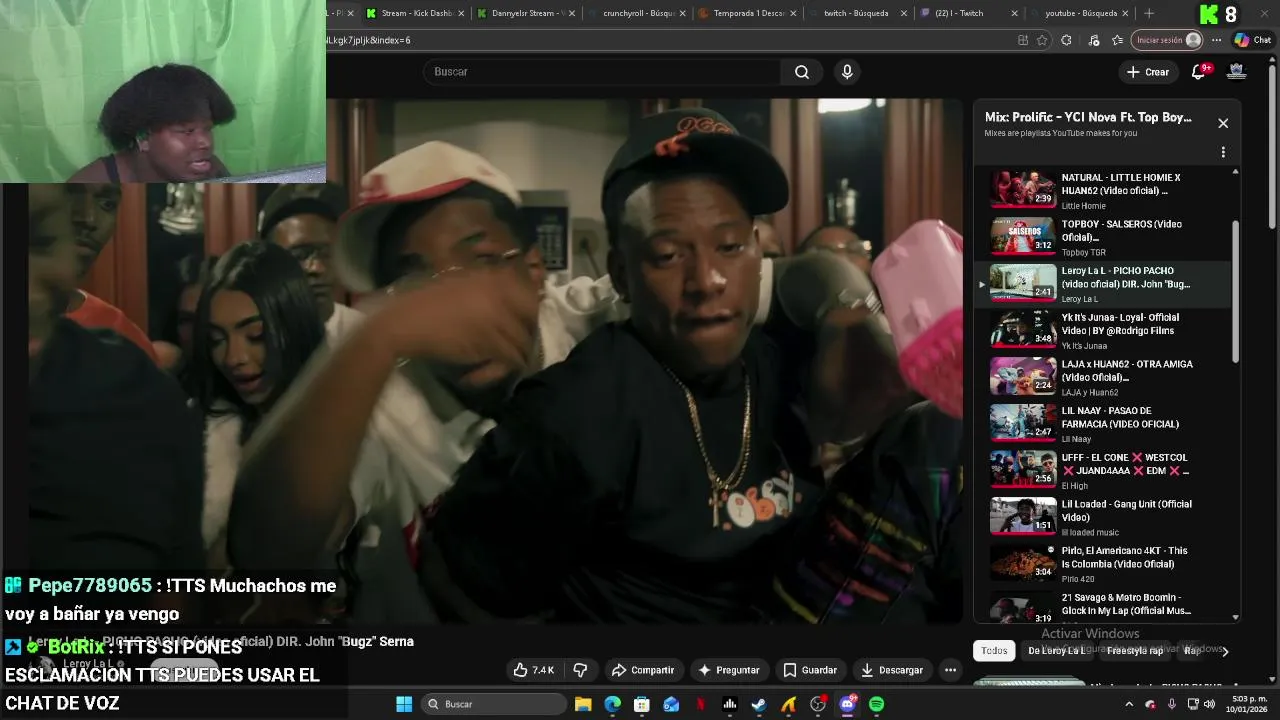Switch to twitch - Búsqueda tab
This screenshot has height=720, width=1280.
click(859, 13)
